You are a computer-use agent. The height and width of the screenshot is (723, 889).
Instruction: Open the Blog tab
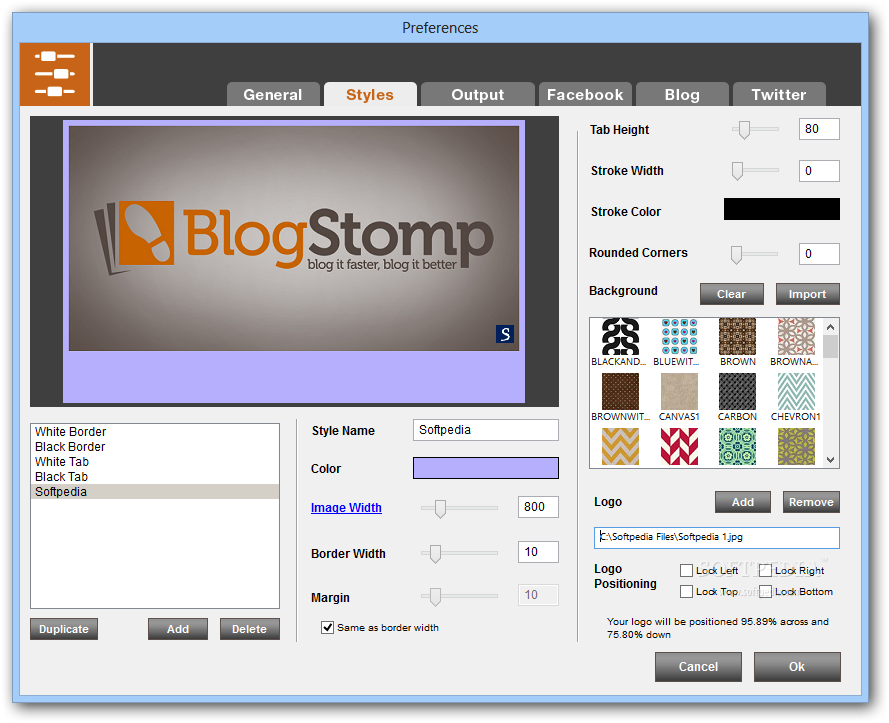tap(682, 94)
